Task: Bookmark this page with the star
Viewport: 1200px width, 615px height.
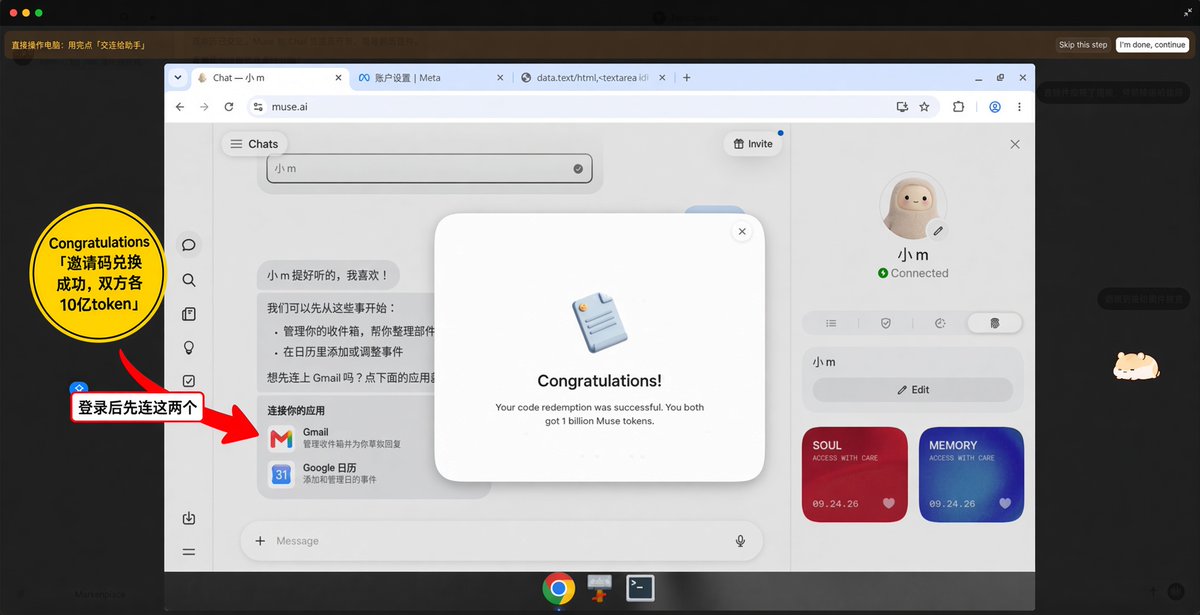Action: point(925,107)
